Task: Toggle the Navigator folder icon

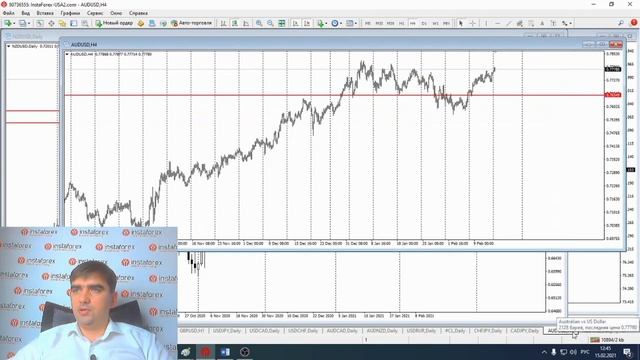Action: click(x=62, y=23)
